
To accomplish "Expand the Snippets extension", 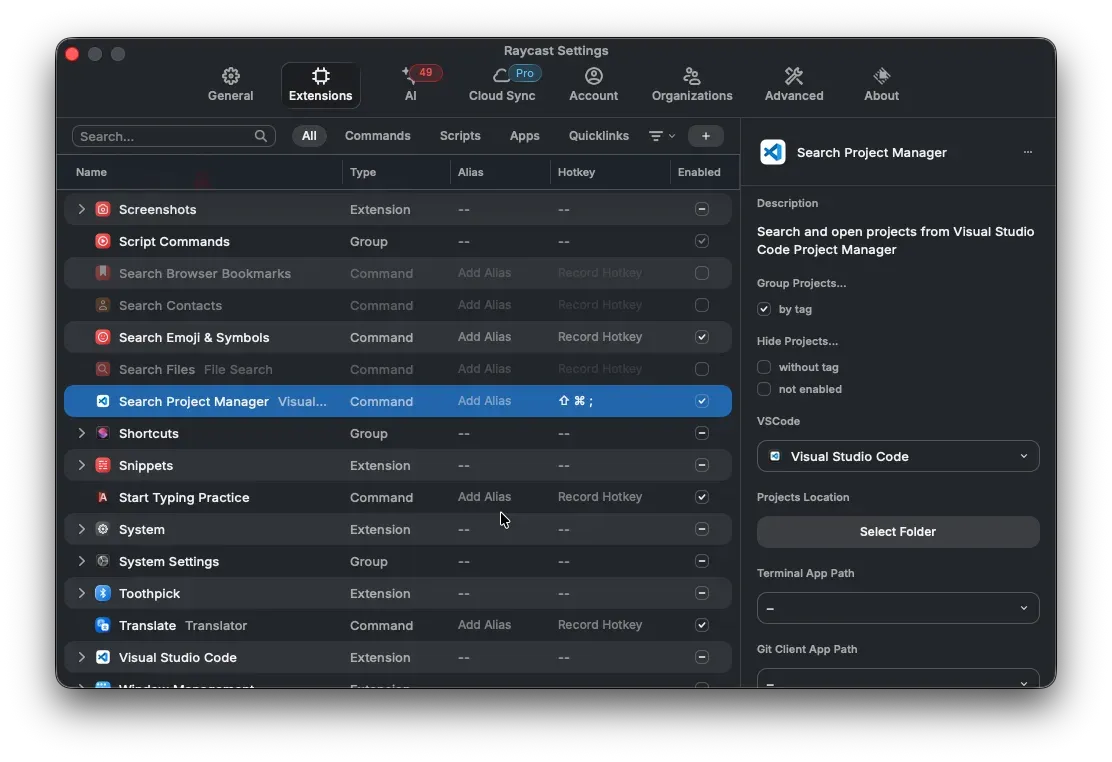I will point(82,465).
